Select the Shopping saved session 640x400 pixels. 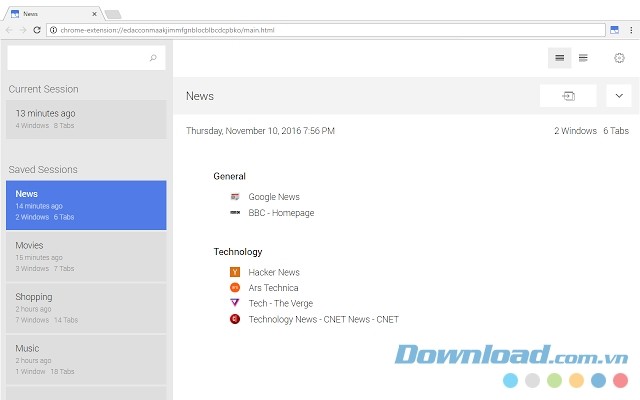click(86, 307)
